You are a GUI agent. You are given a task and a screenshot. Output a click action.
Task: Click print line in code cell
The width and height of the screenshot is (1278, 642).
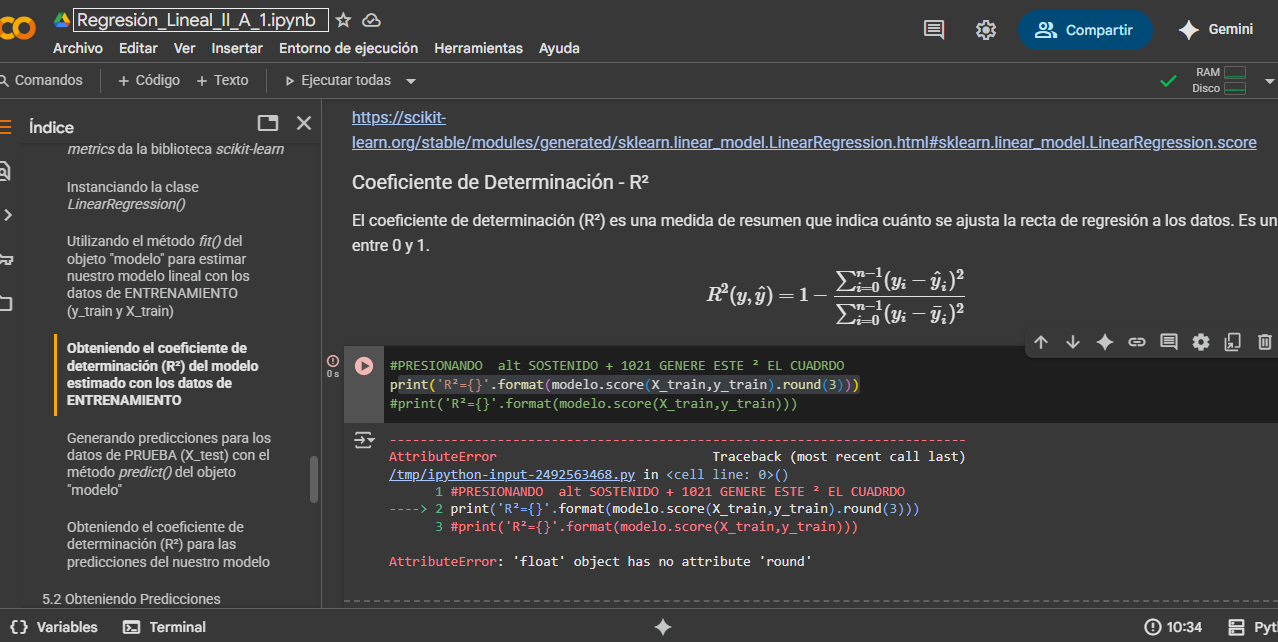[624, 385]
